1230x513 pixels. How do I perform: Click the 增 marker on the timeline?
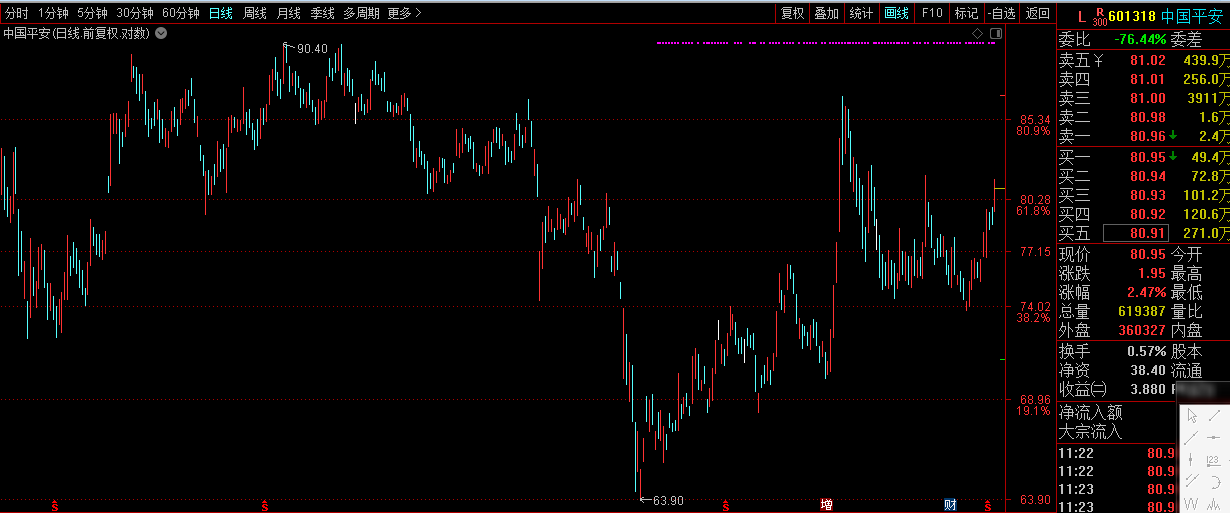827,504
